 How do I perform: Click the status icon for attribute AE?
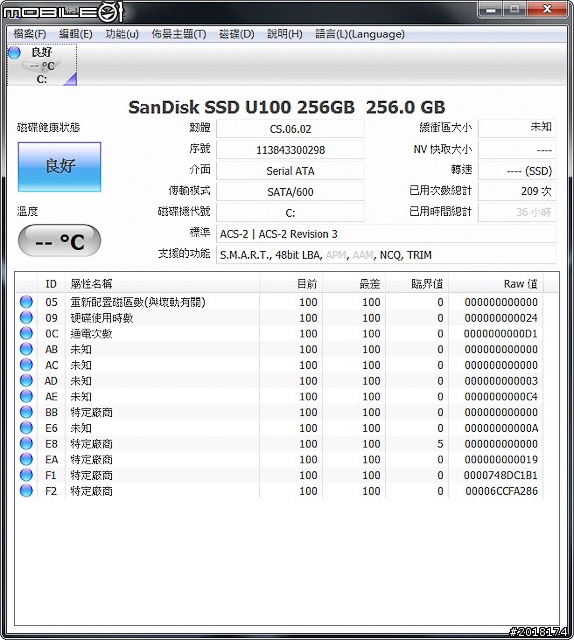coord(26,396)
